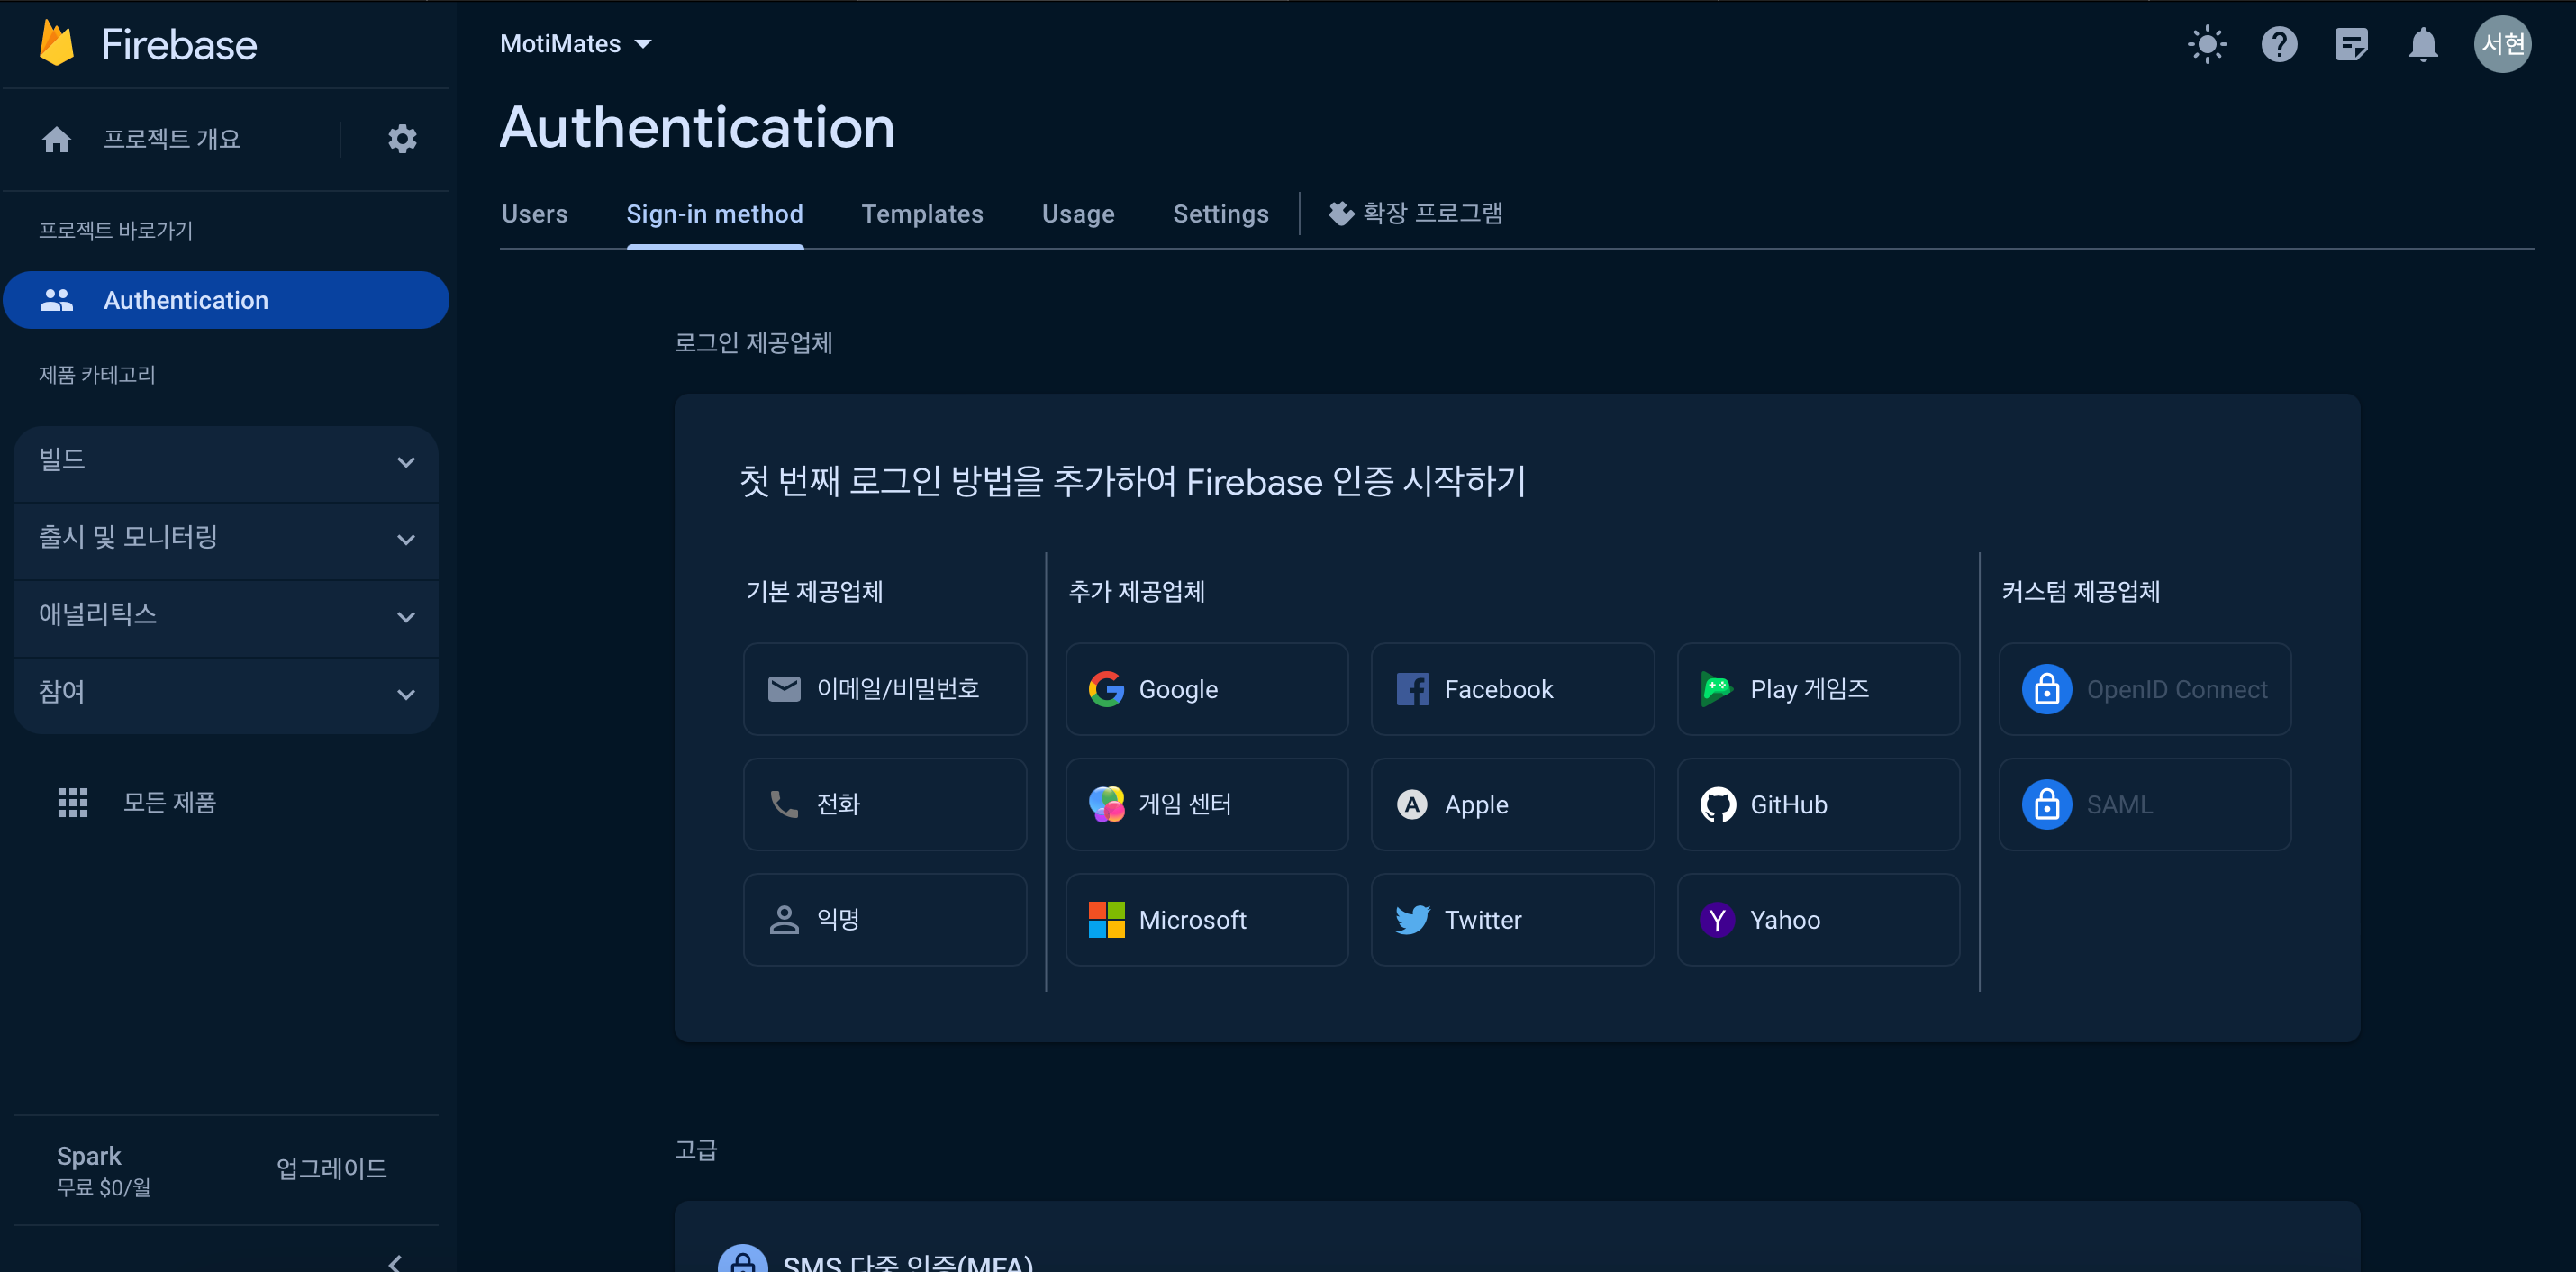Expand the 애널리틱스 category
This screenshot has width=2576, height=1272.
point(226,616)
